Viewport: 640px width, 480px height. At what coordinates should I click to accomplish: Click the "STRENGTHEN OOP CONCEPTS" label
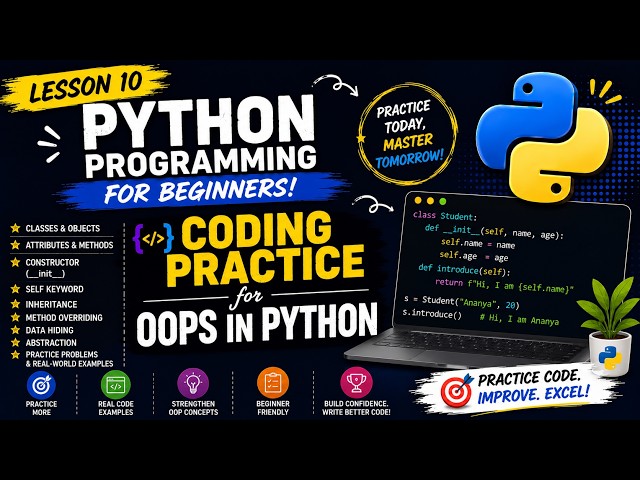point(193,408)
